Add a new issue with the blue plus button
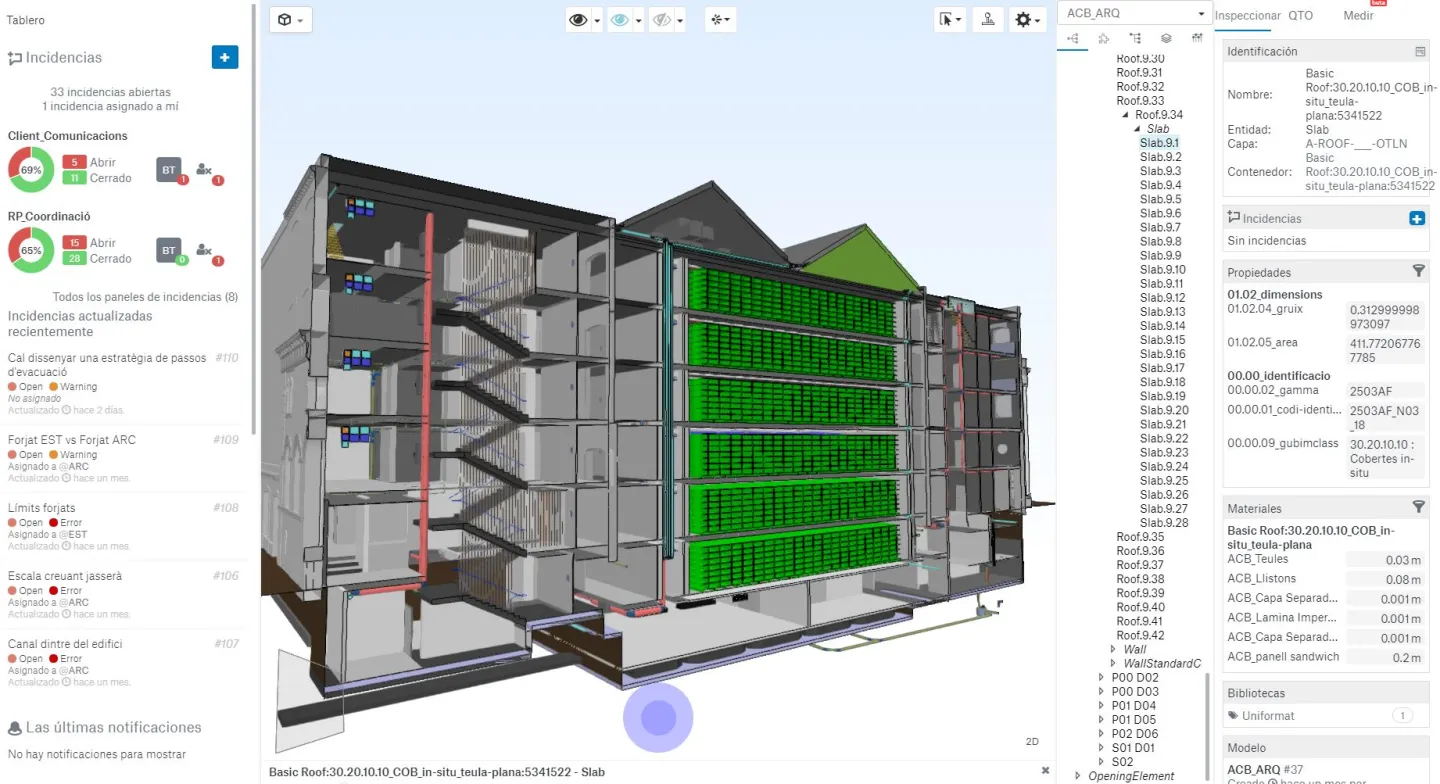The width and height of the screenshot is (1440, 784). (x=225, y=57)
